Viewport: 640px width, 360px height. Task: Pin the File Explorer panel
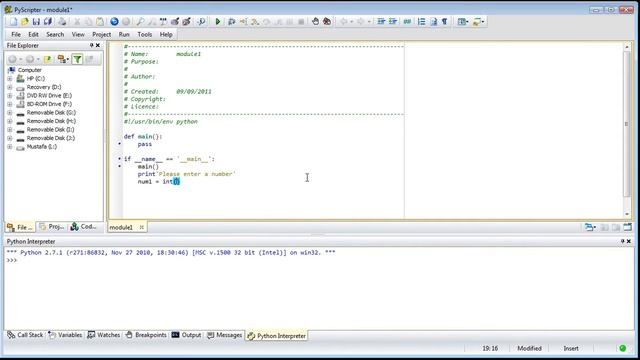click(91, 45)
